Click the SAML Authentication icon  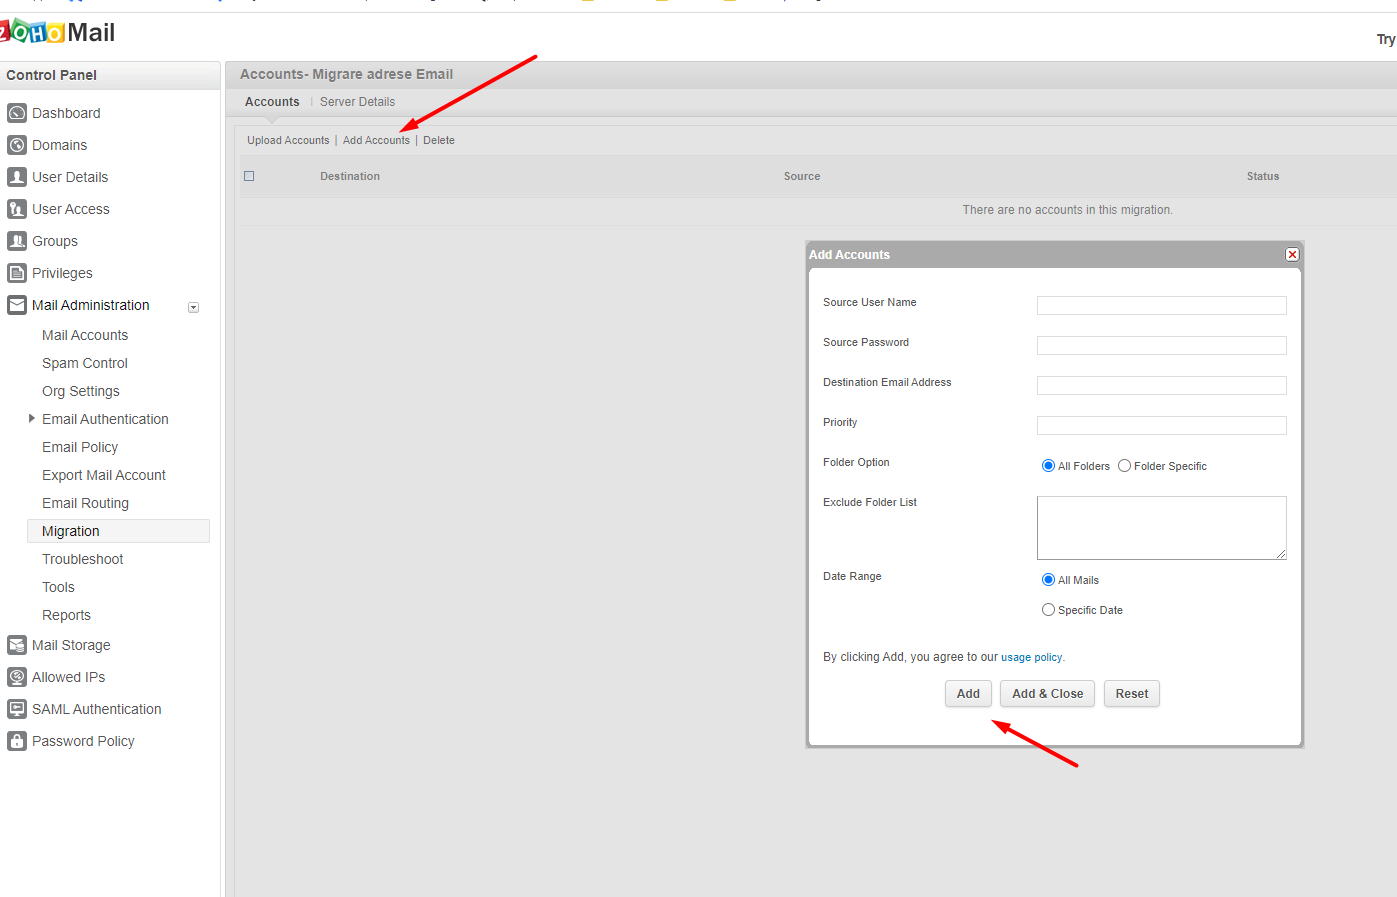pos(16,709)
